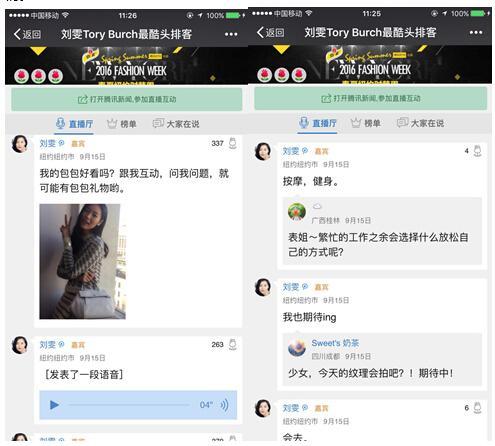This screenshot has height=446, width=495.
Task: Tap 刘雯 name on voice message post
Action: 47,344
